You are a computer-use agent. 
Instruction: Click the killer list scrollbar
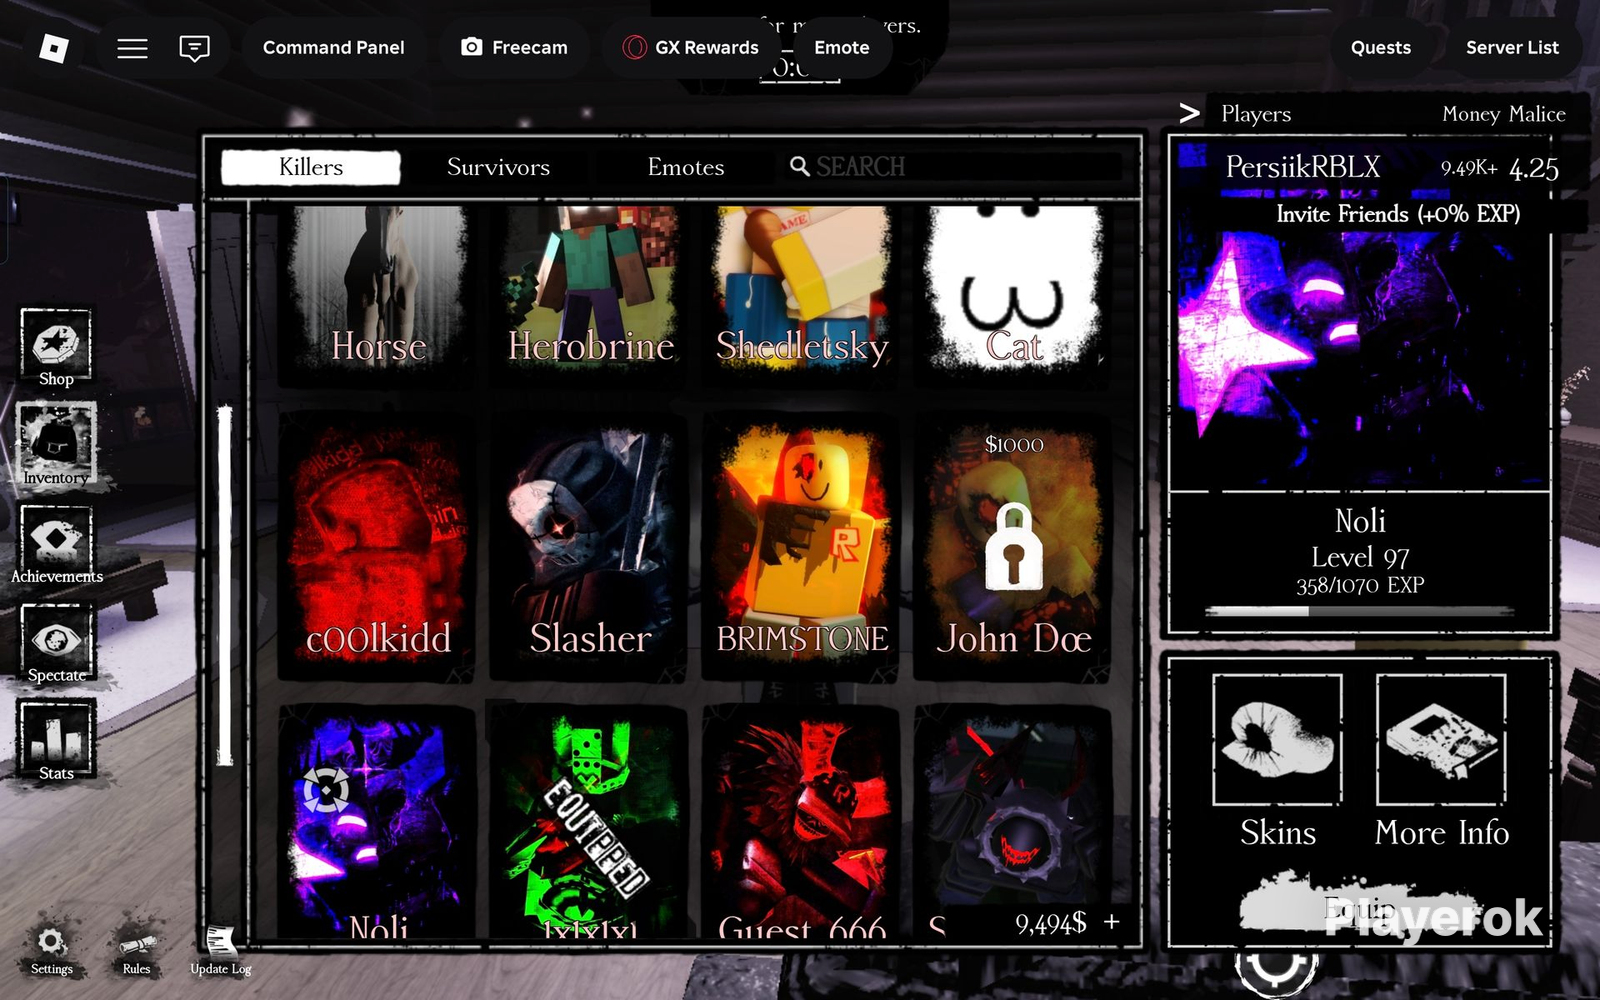pos(225,585)
